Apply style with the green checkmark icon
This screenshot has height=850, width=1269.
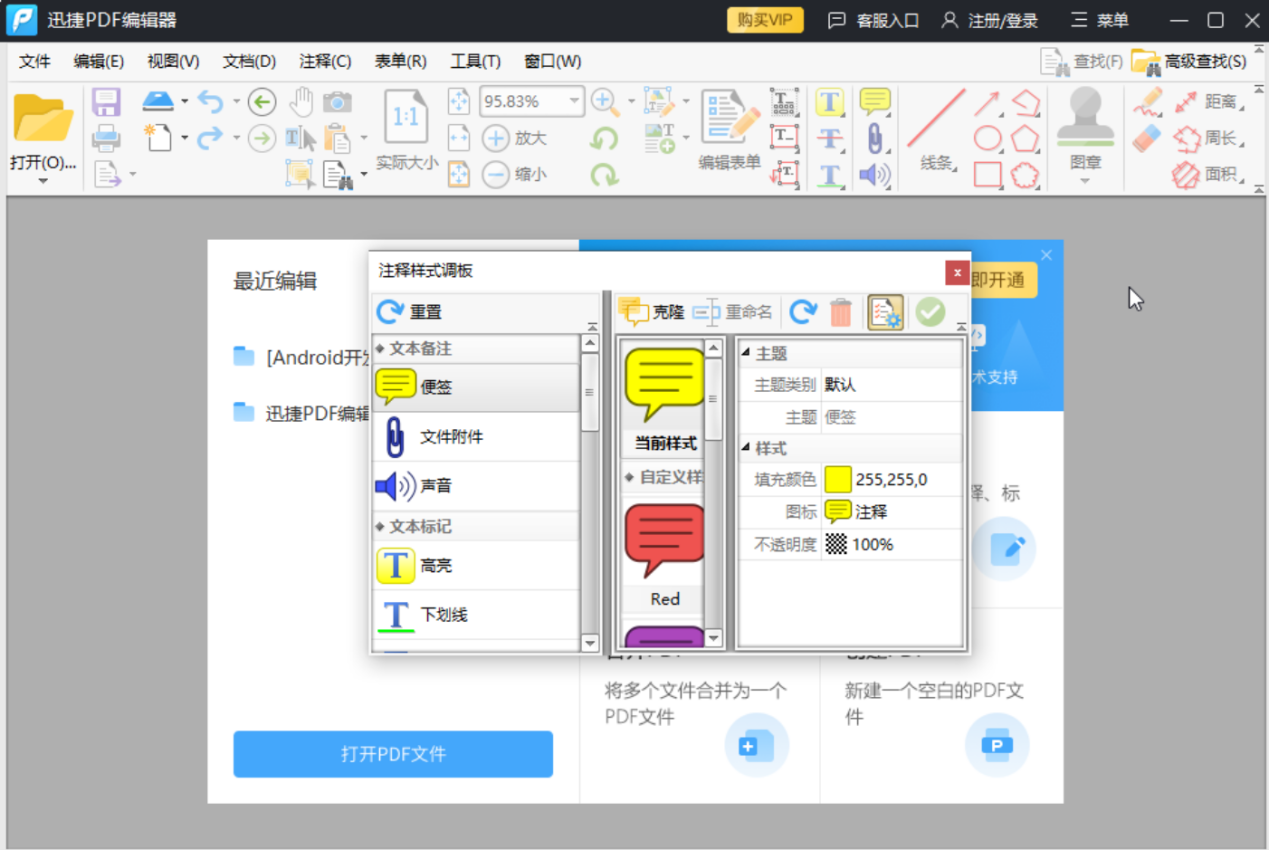pos(930,311)
